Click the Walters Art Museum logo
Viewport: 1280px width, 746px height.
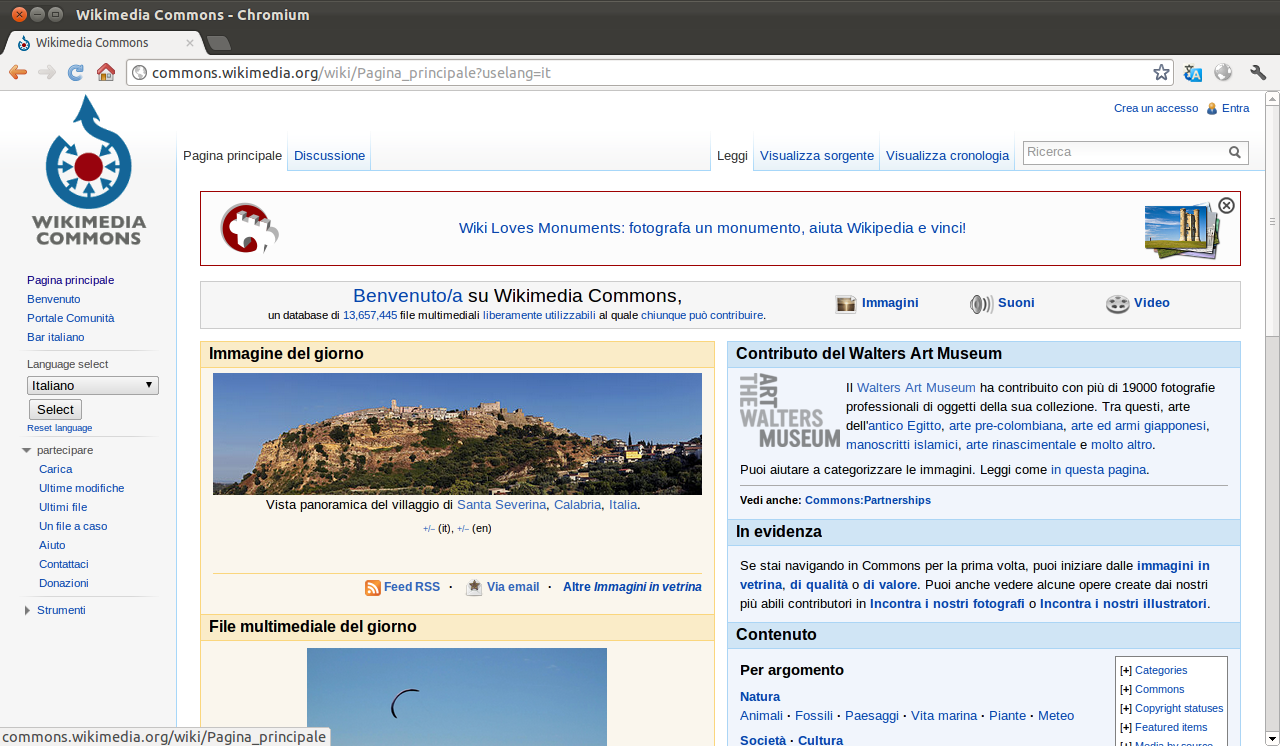tap(789, 410)
